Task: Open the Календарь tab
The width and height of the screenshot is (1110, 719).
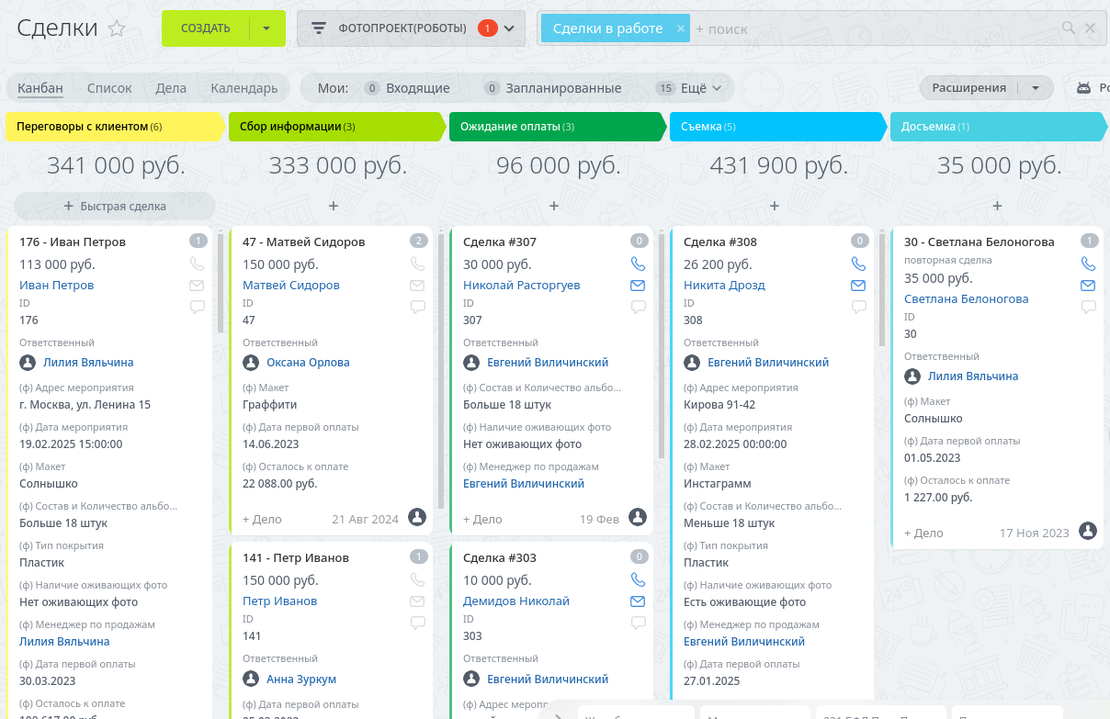Action: click(x=243, y=88)
